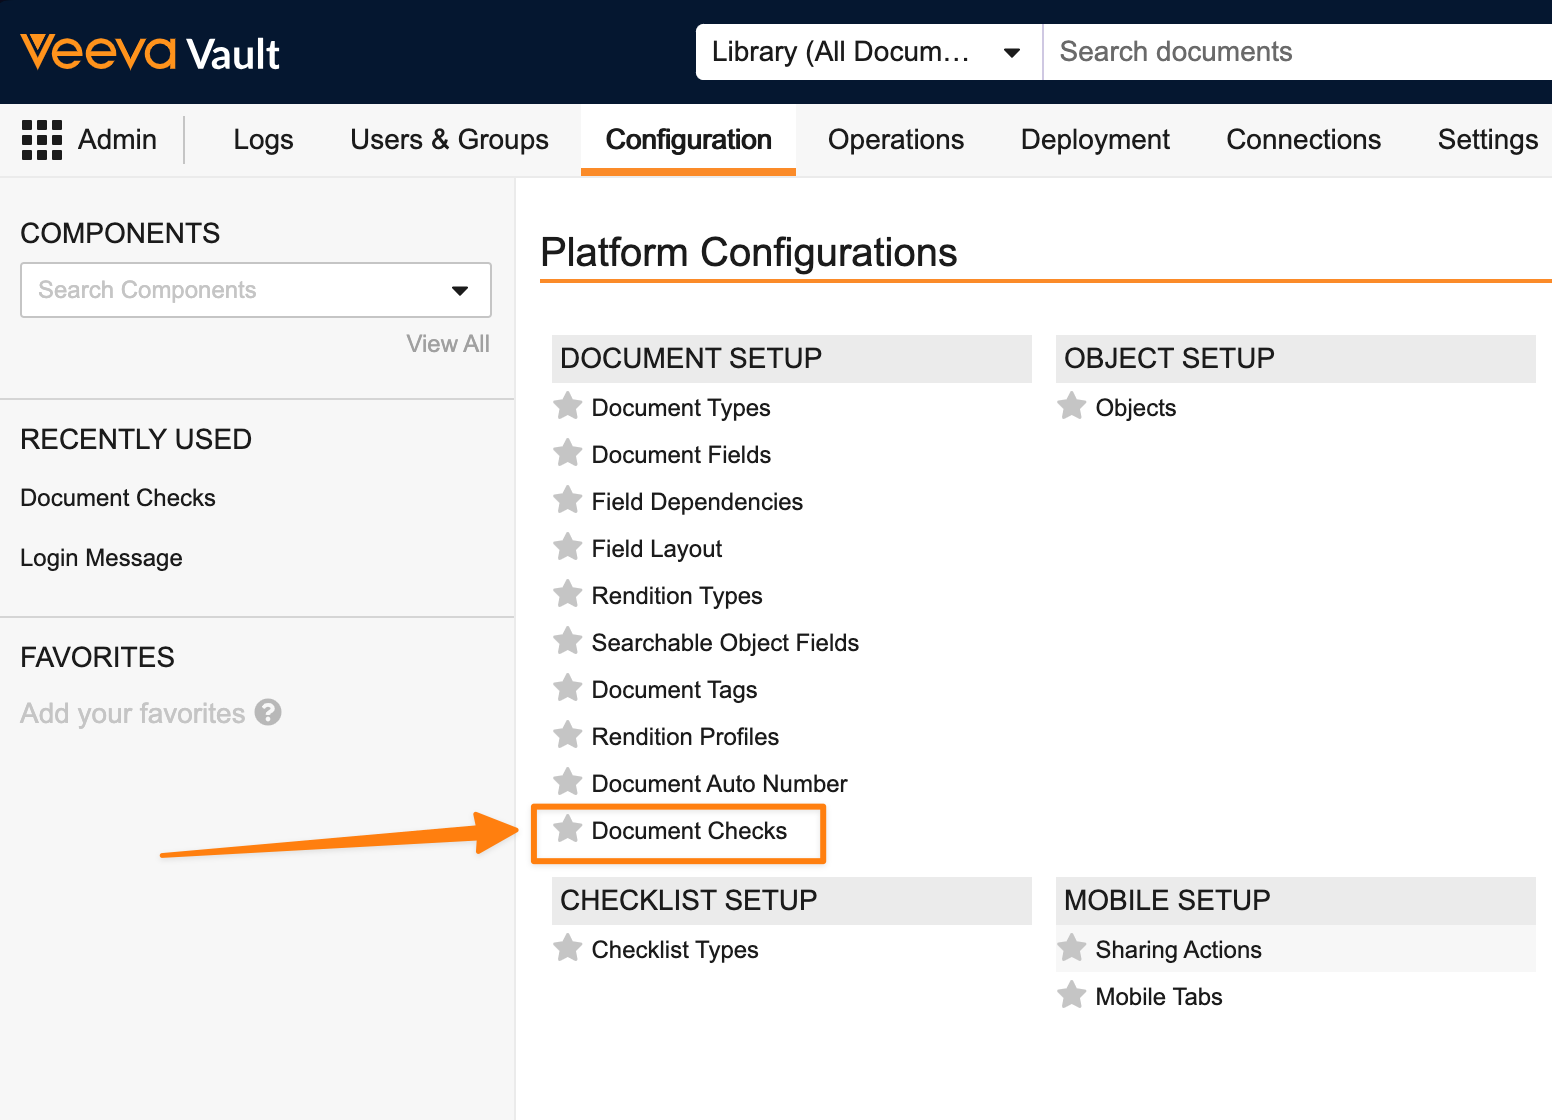Open the Document Fields link

(x=681, y=455)
